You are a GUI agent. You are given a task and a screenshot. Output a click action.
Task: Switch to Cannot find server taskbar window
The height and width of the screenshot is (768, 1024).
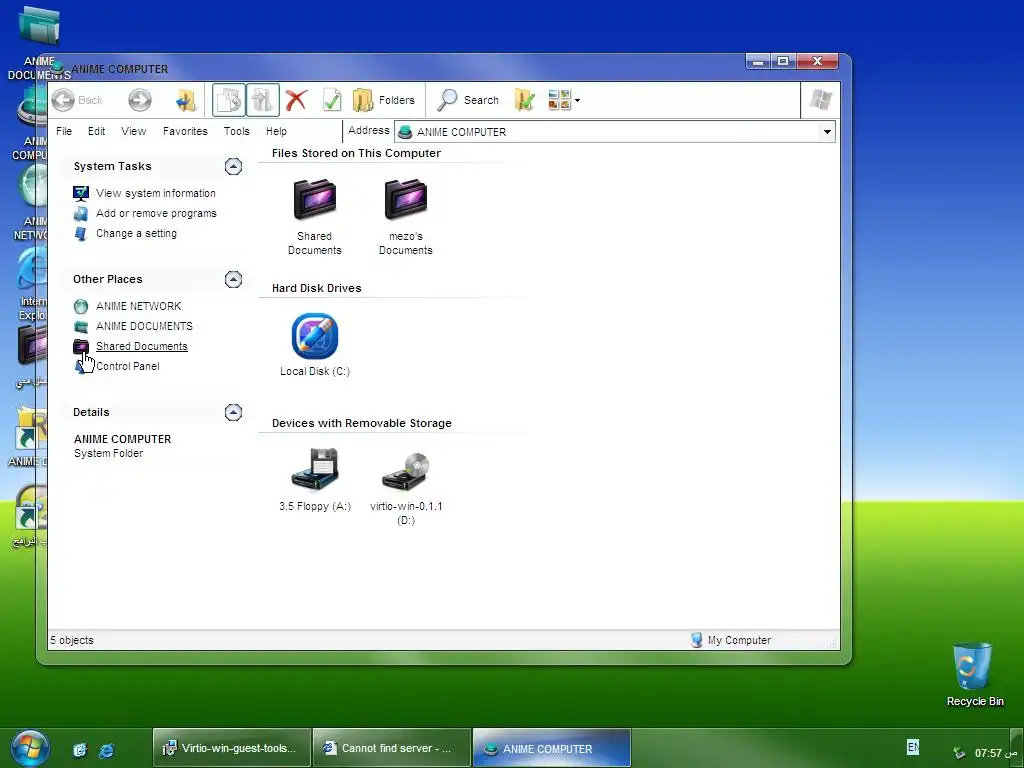tap(392, 748)
